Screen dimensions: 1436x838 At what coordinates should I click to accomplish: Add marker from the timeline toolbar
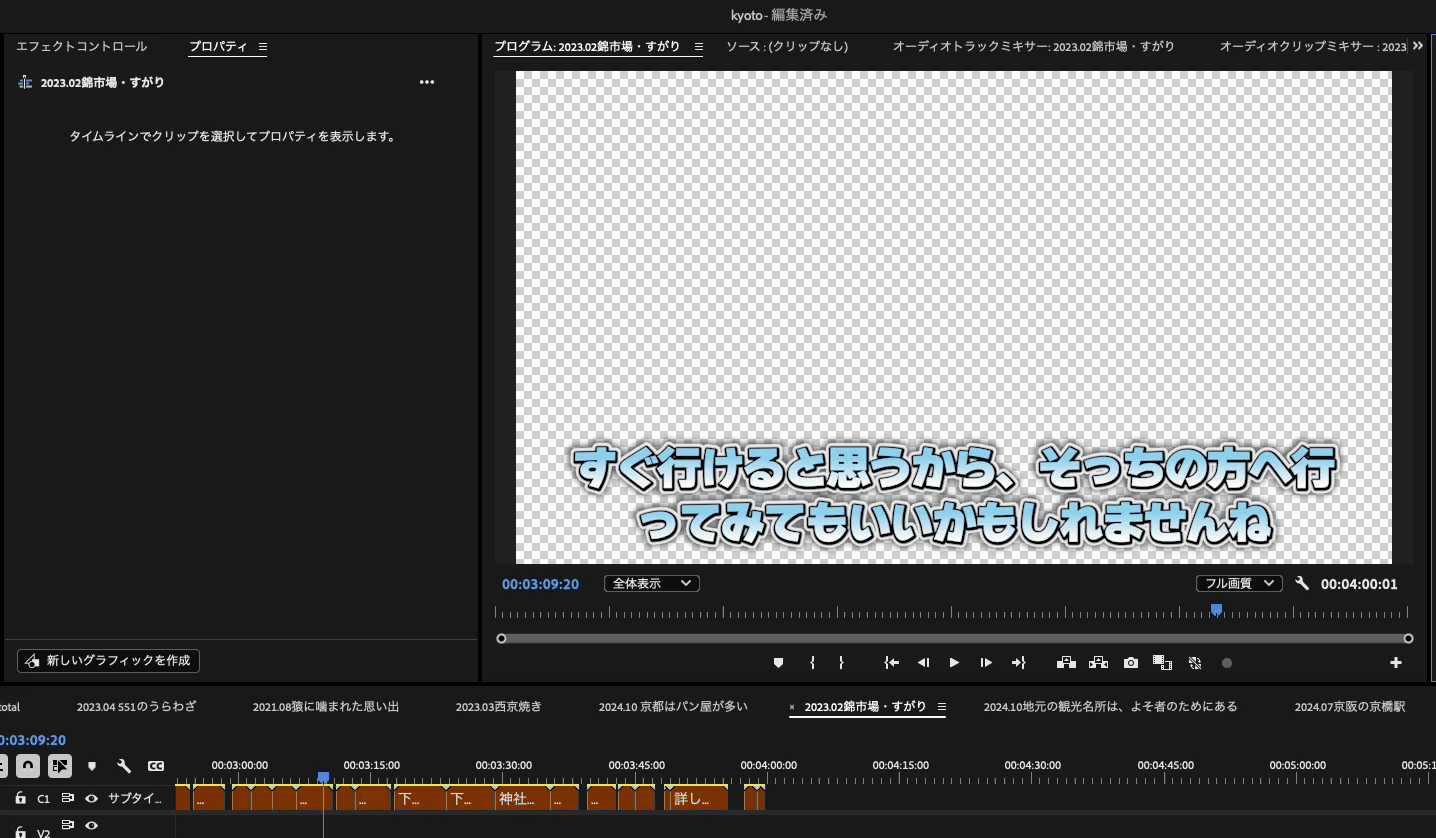tap(92, 766)
